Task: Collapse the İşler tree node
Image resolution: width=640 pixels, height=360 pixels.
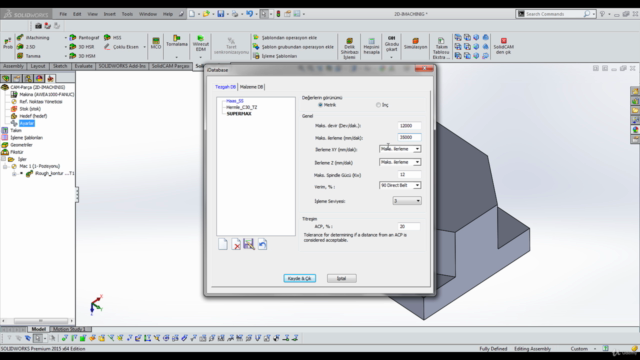Action: click(x=4, y=159)
